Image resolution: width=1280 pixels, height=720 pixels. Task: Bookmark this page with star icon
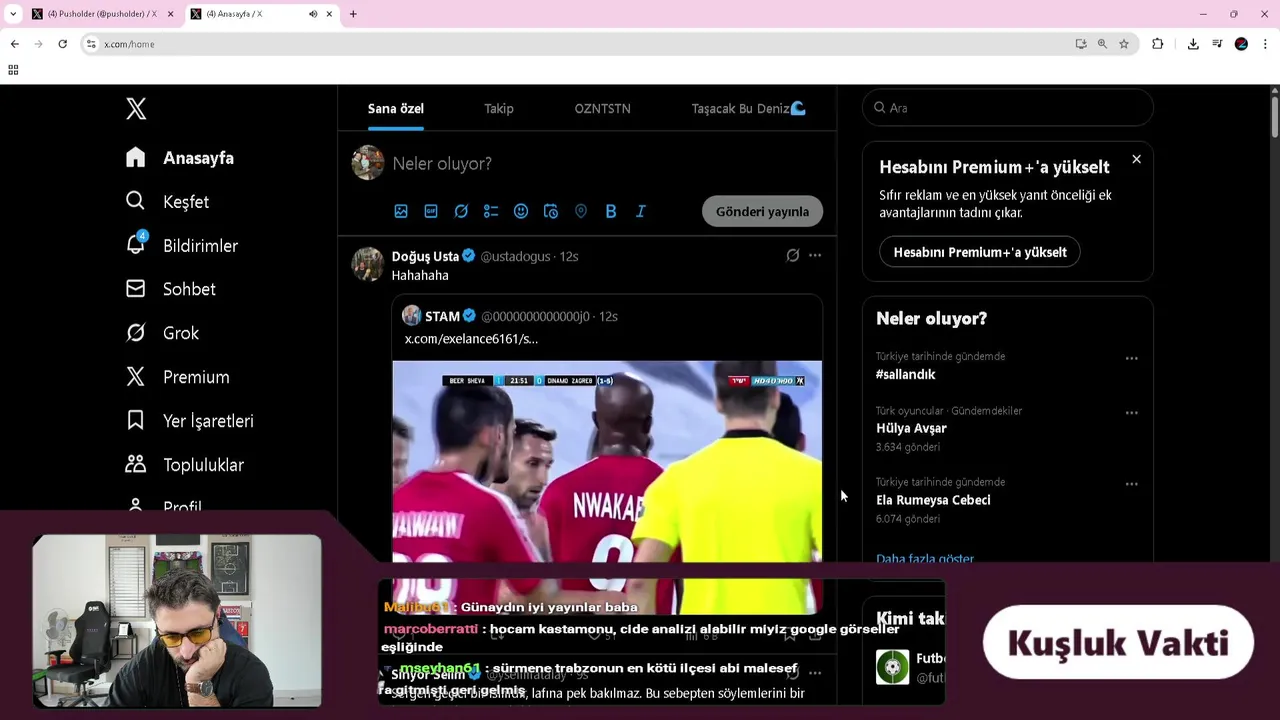pyautogui.click(x=1124, y=44)
